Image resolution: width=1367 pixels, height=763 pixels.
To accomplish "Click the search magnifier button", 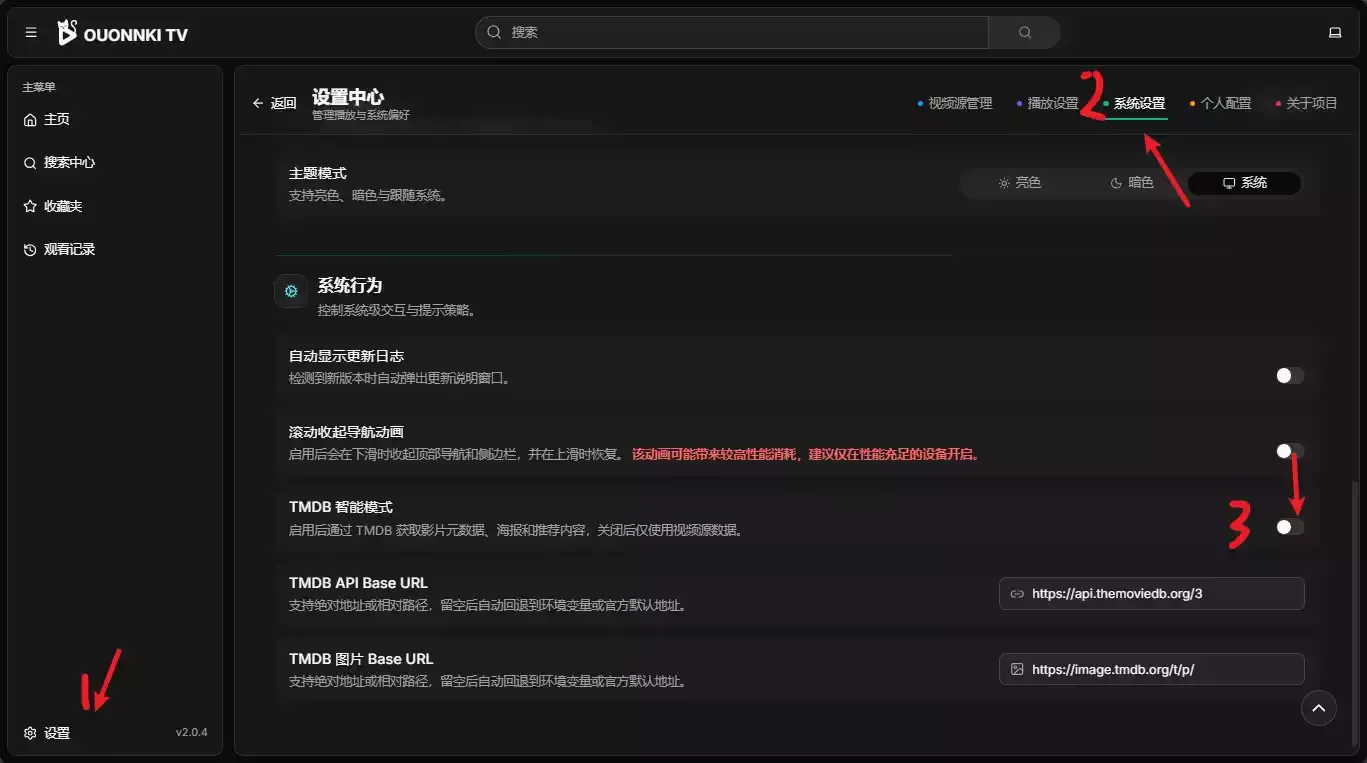I will pos(1024,32).
